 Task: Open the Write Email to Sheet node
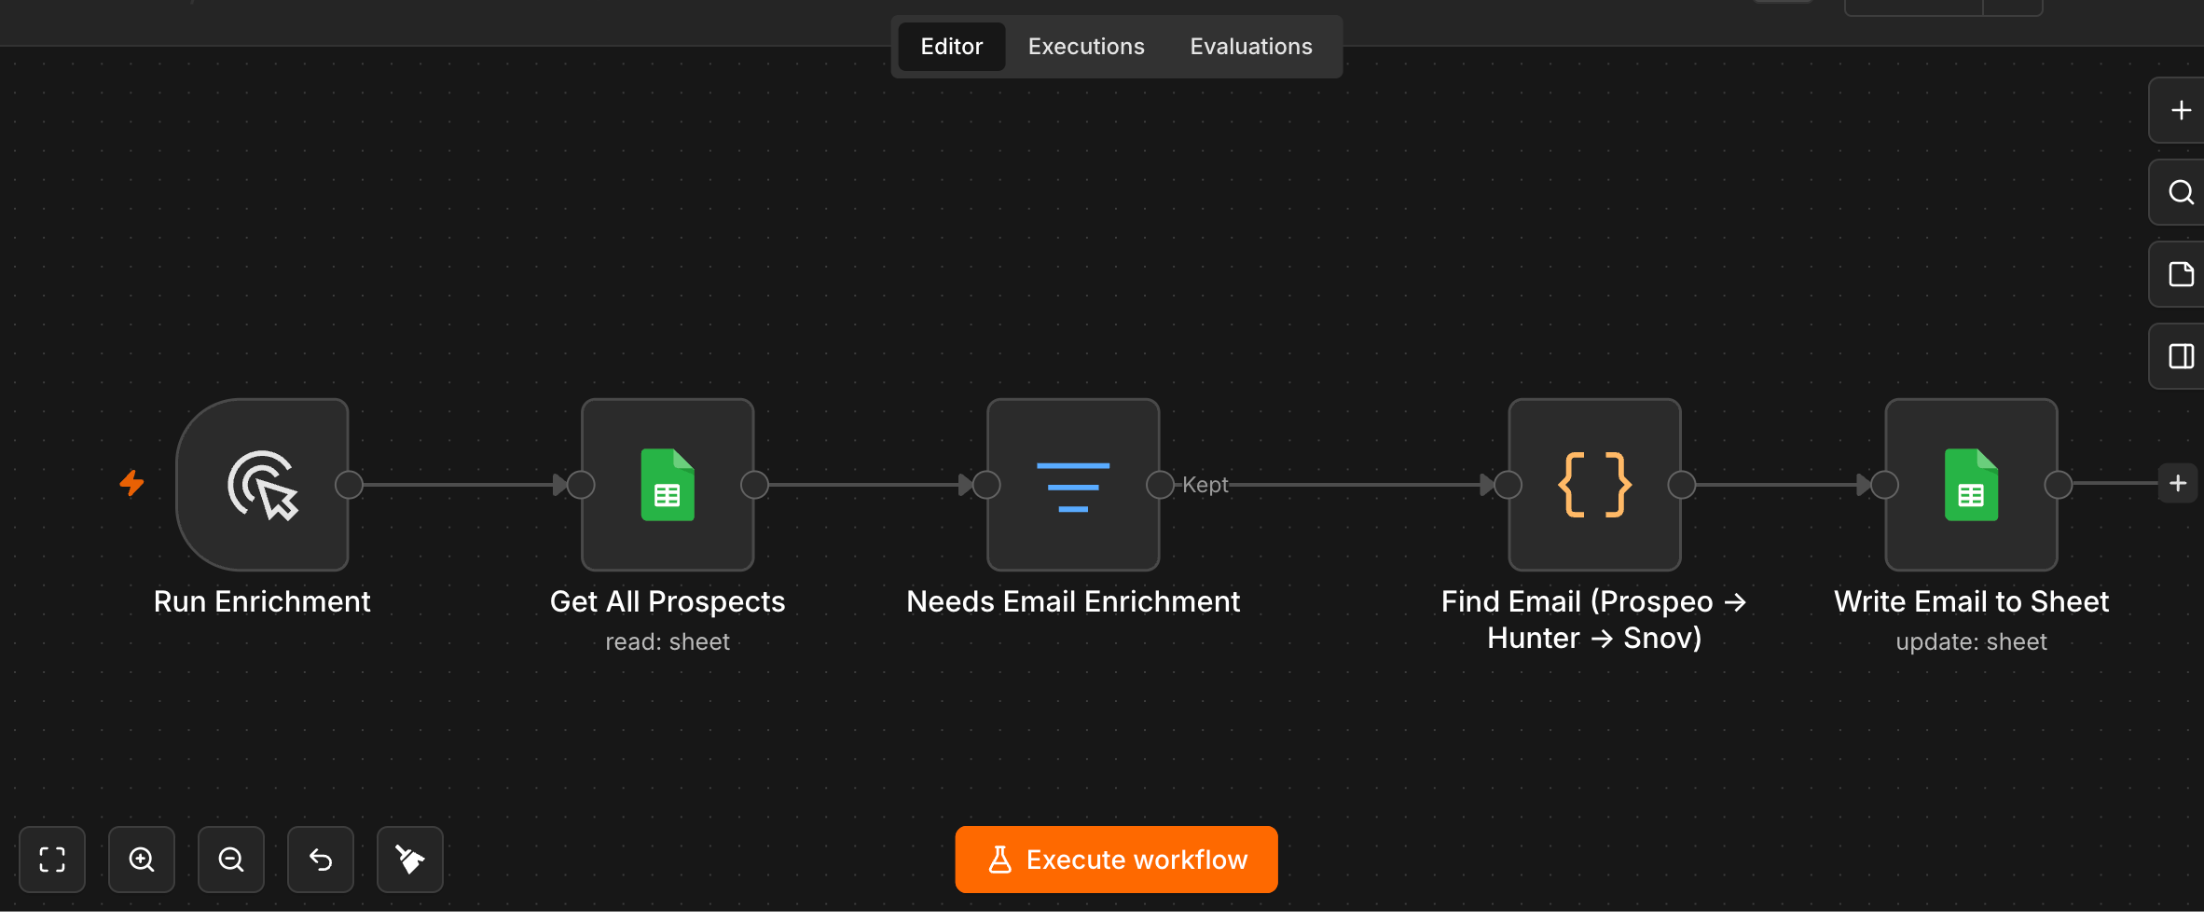[x=1971, y=485]
